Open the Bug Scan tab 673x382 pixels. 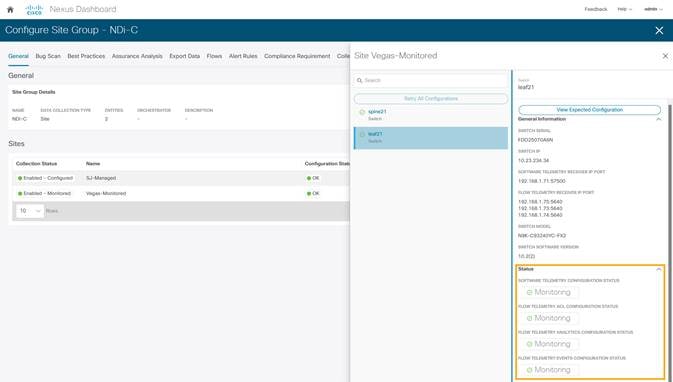(x=48, y=56)
